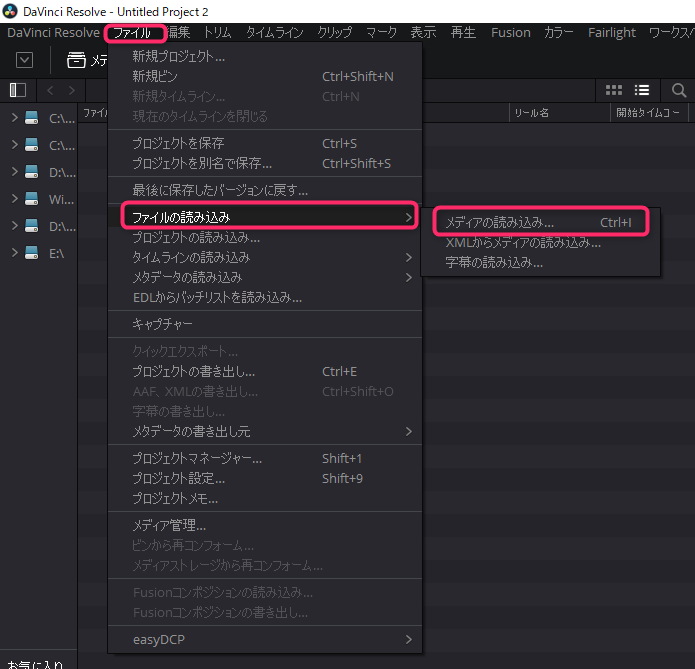Choose プロジェクトの書き出し... entry
The width and height of the screenshot is (695, 669).
(x=265, y=371)
